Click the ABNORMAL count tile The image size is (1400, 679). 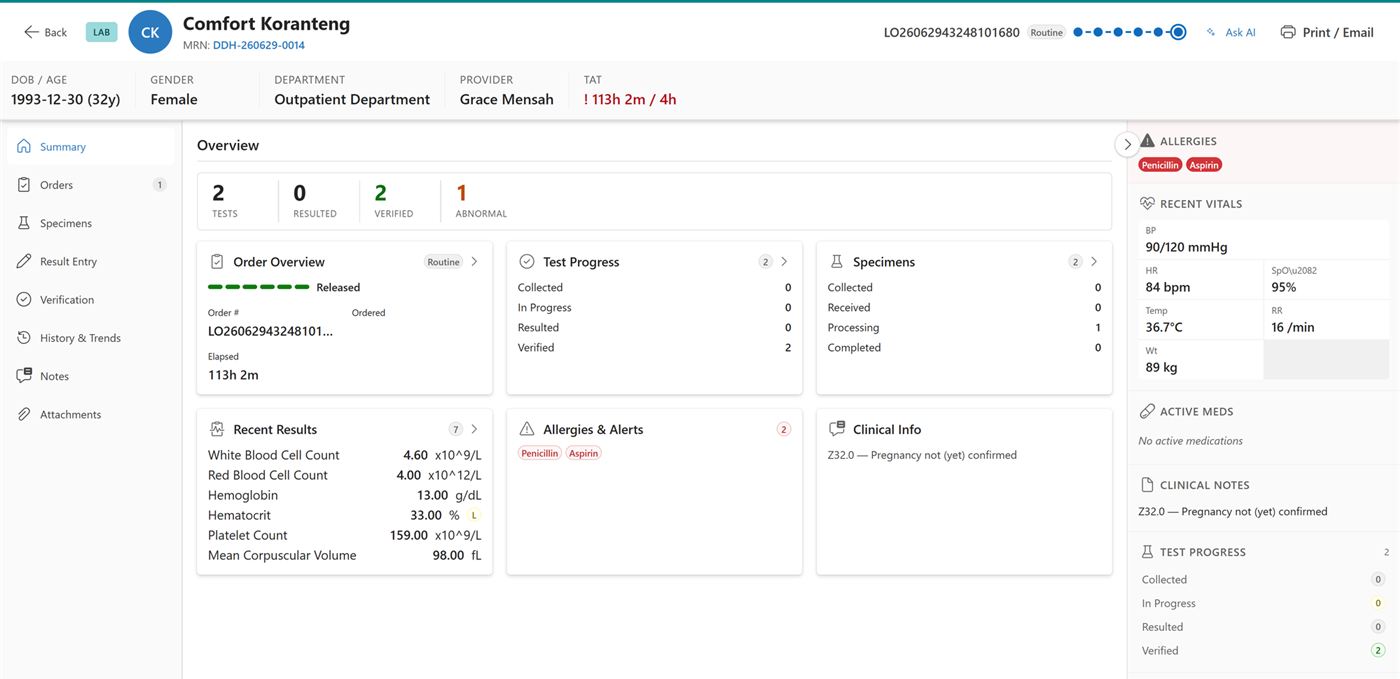(x=481, y=201)
